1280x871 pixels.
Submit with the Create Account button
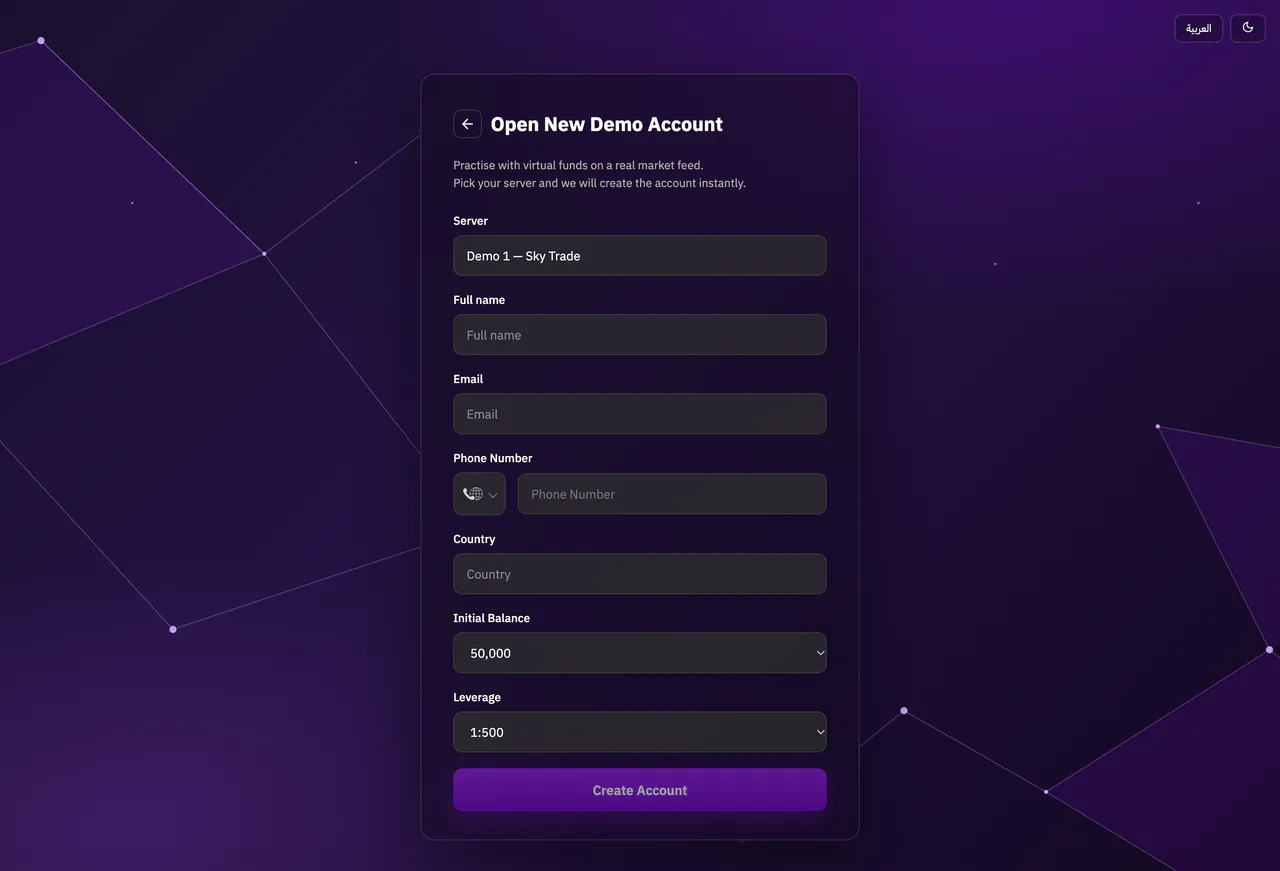point(640,790)
